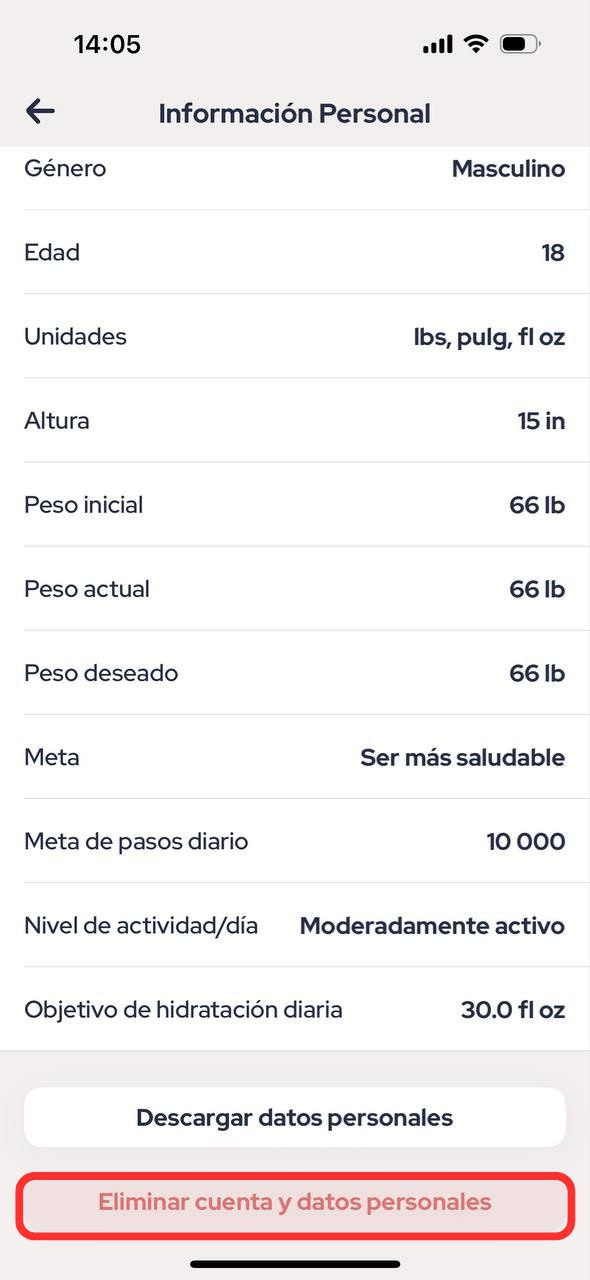590x1280 pixels.
Task: Open the Género setting row
Action: [295, 169]
